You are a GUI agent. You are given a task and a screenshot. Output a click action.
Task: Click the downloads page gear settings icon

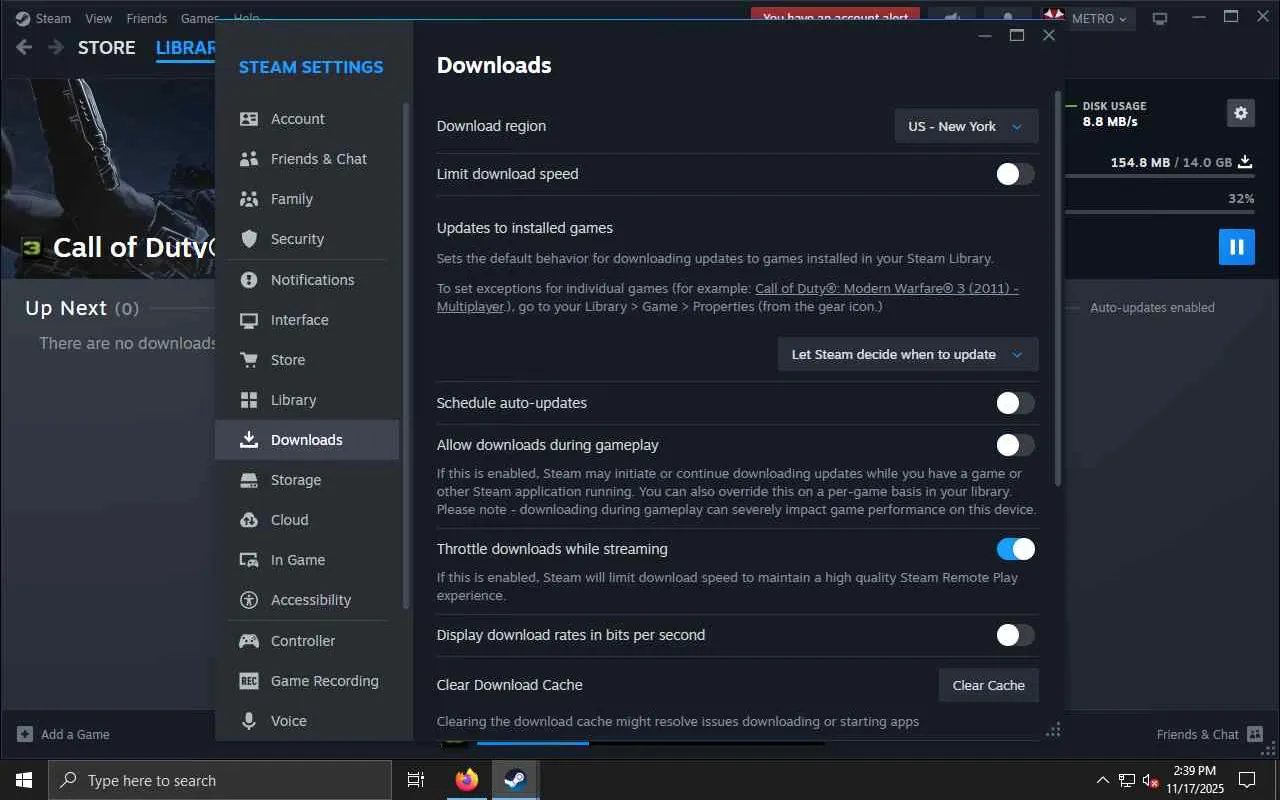click(1241, 113)
